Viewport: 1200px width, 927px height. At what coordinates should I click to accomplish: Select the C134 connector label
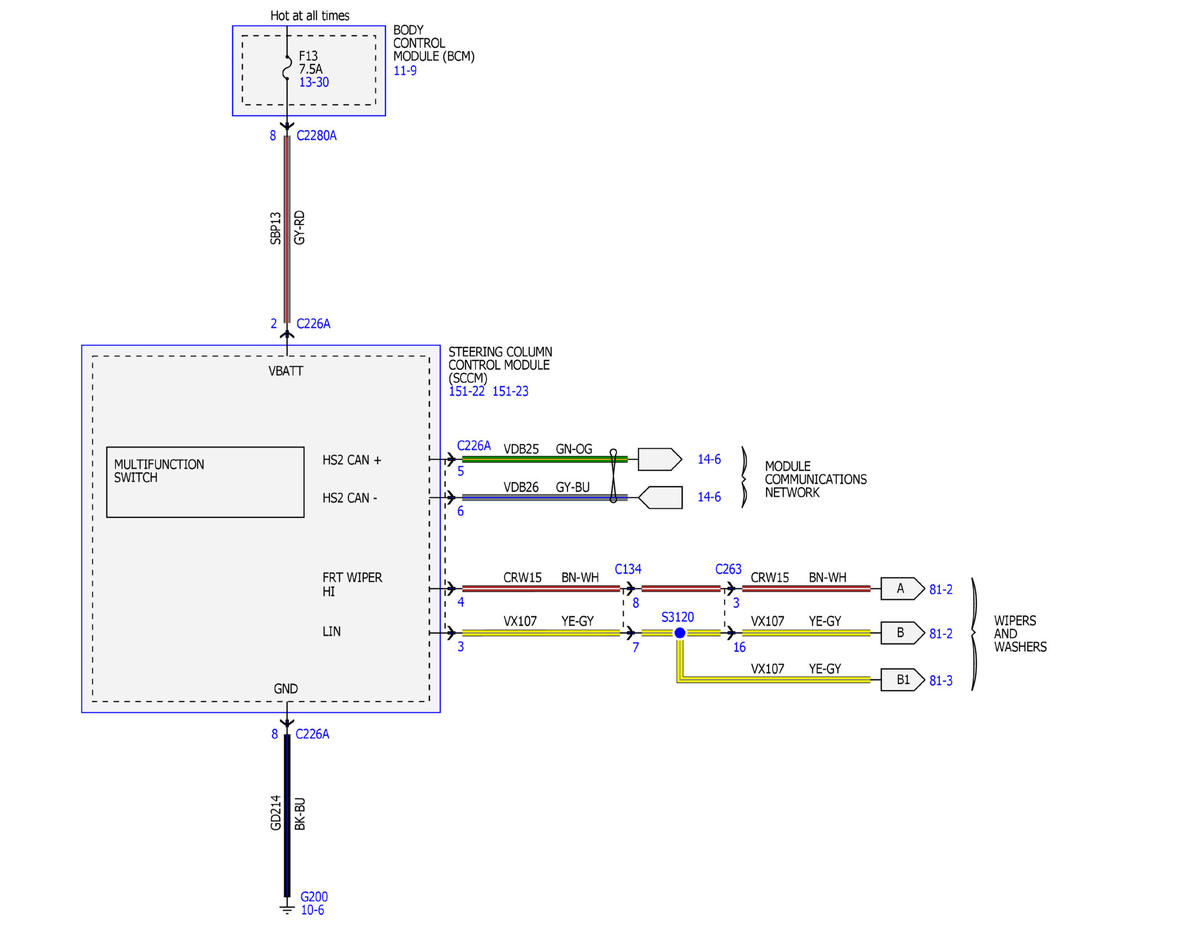pos(628,569)
